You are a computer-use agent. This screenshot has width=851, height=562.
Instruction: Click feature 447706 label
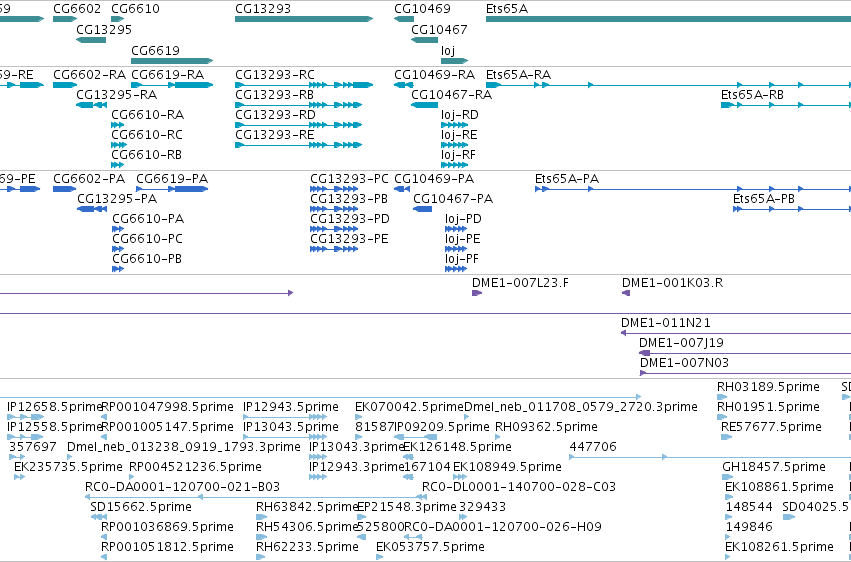coord(593,446)
